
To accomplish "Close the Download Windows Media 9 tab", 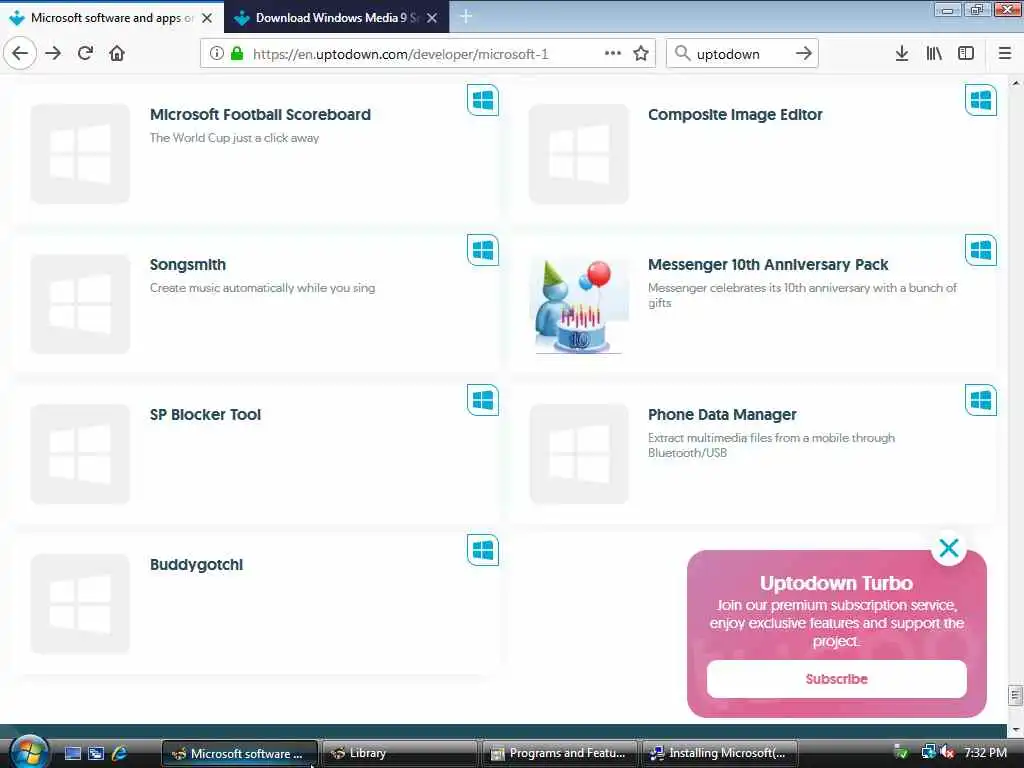I will [432, 18].
